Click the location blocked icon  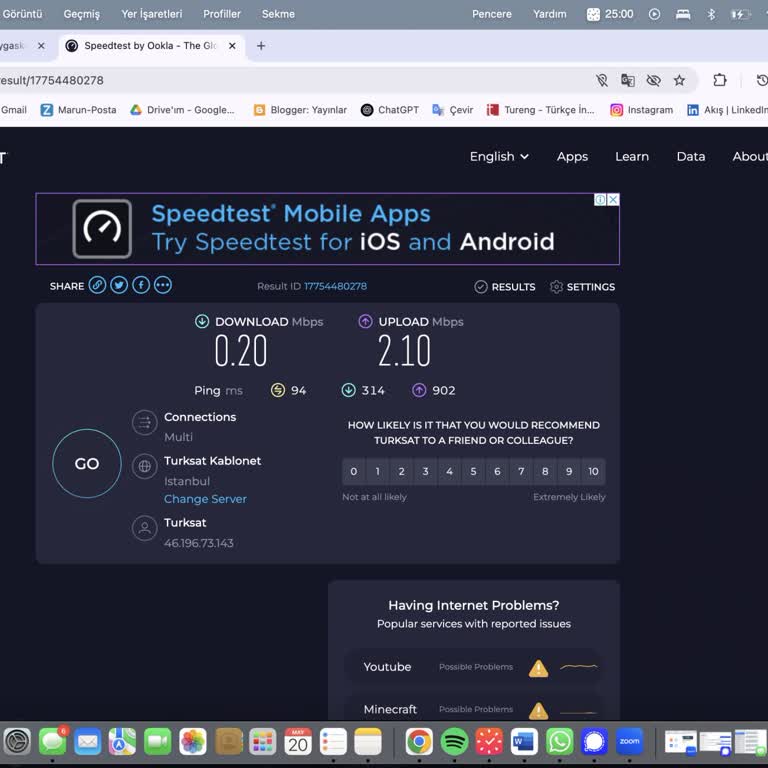tap(602, 80)
